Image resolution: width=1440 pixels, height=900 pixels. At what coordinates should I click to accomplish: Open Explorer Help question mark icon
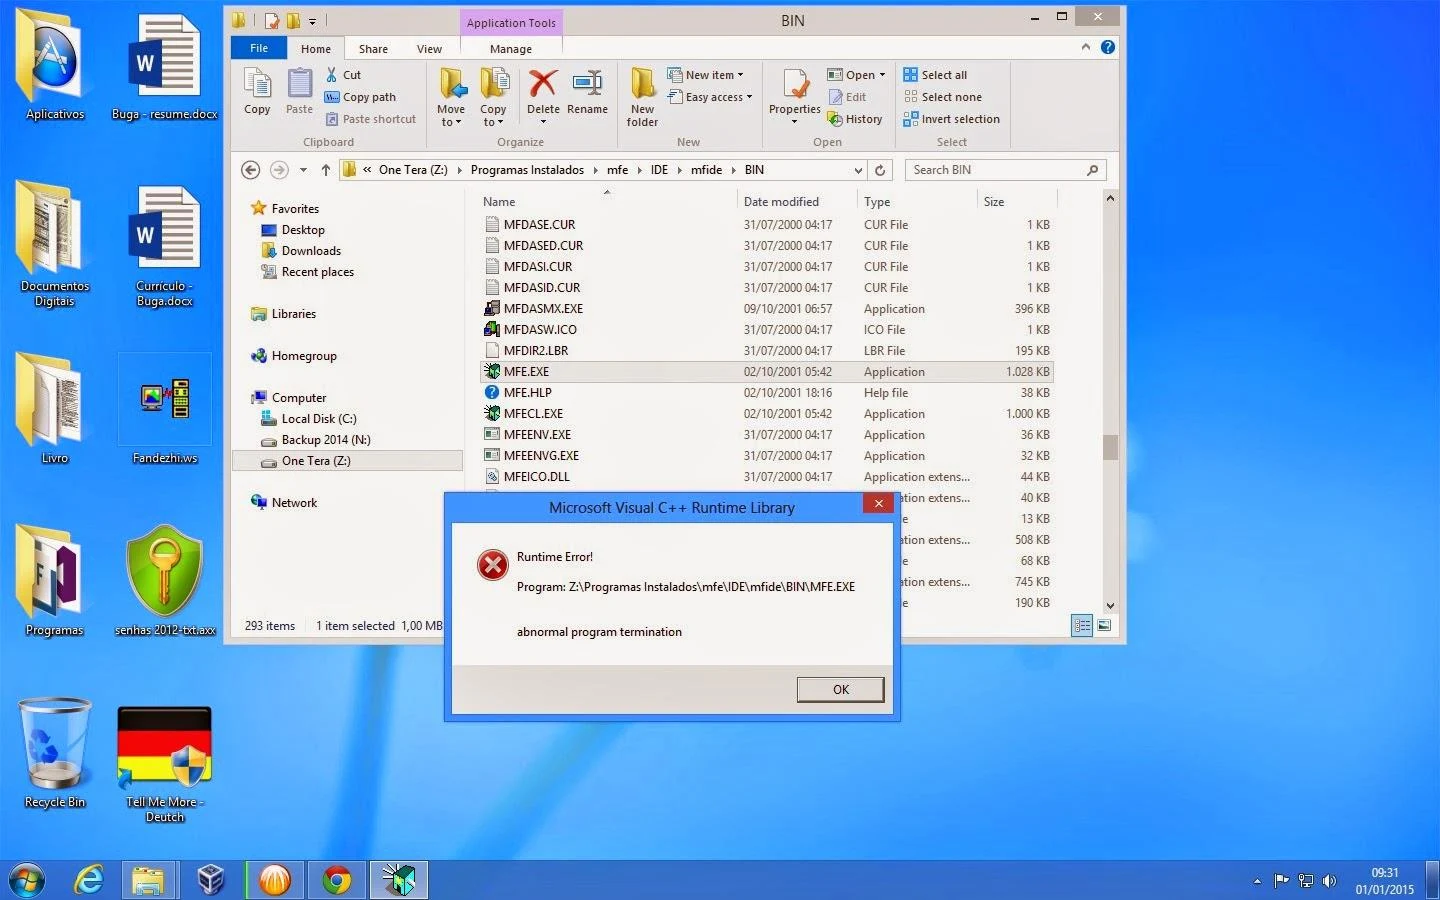coord(1108,47)
